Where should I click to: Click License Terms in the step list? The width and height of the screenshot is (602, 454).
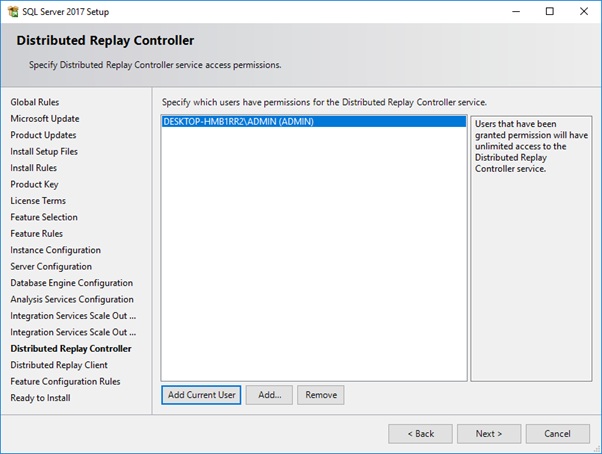click(x=38, y=201)
